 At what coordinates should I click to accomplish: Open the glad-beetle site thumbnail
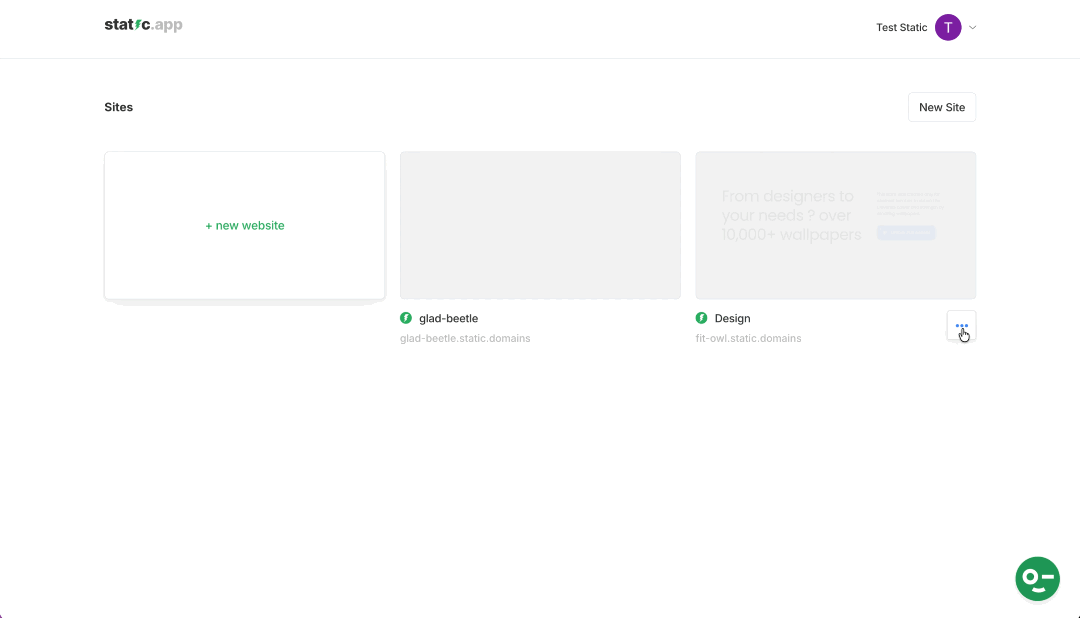pyautogui.click(x=540, y=225)
